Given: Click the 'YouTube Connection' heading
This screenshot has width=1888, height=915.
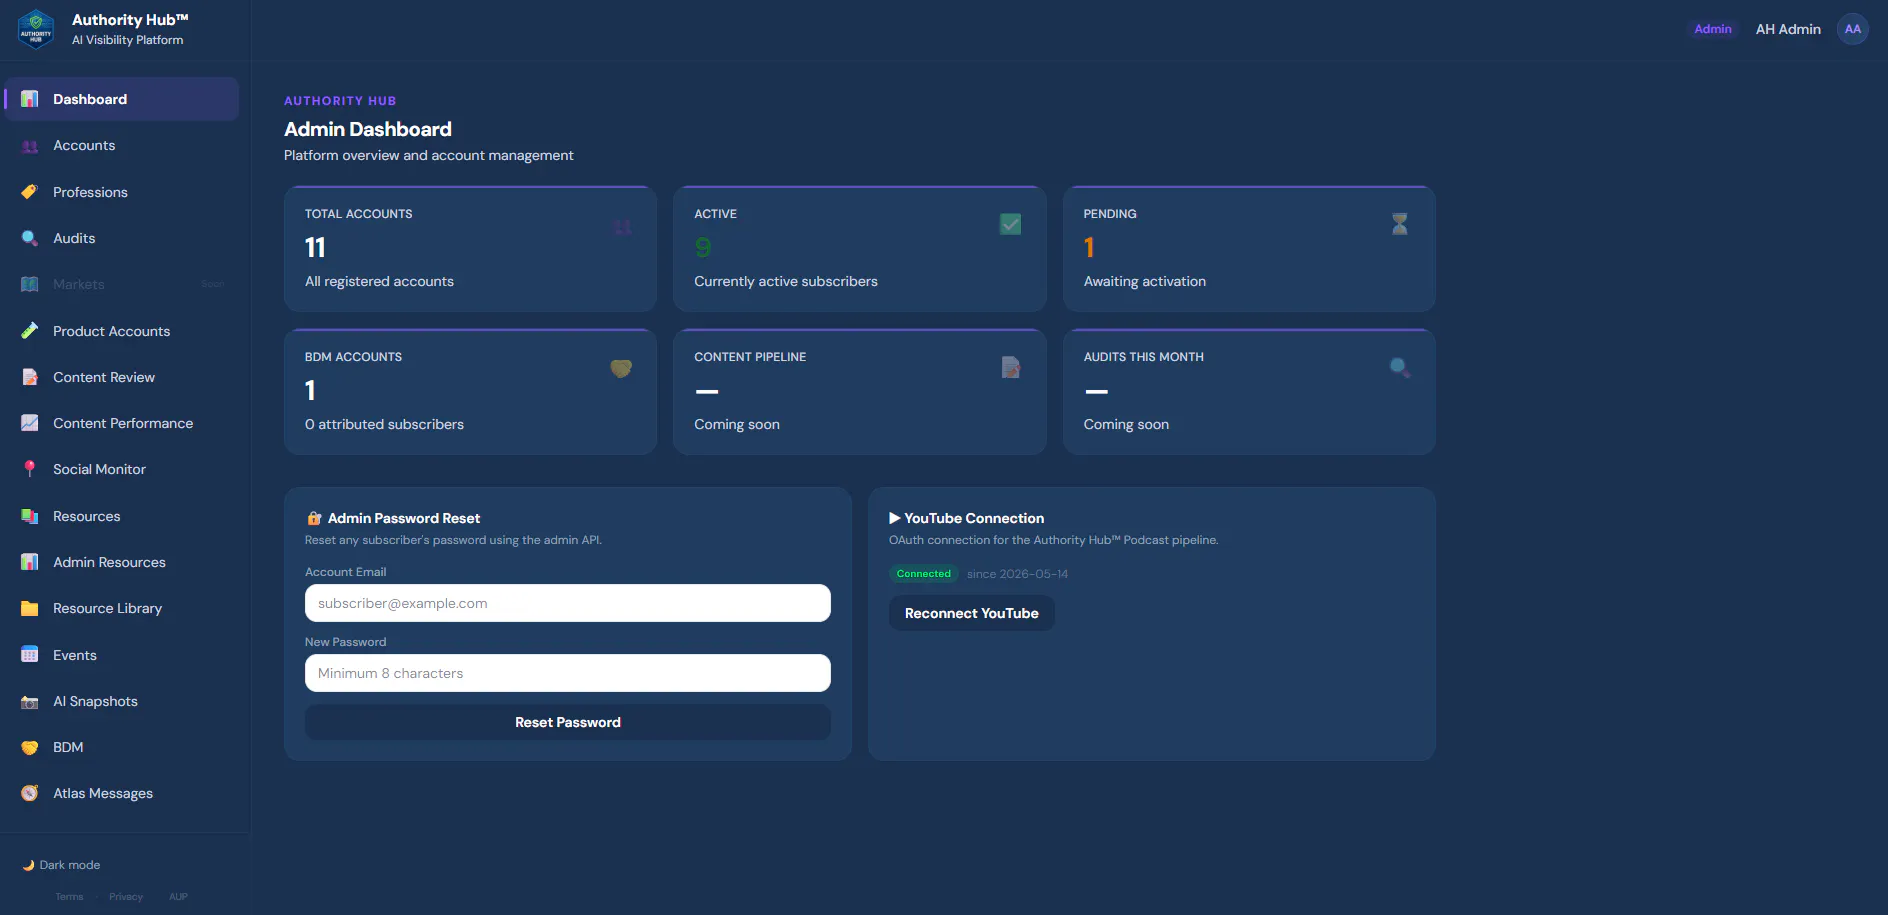Looking at the screenshot, I should pos(974,518).
